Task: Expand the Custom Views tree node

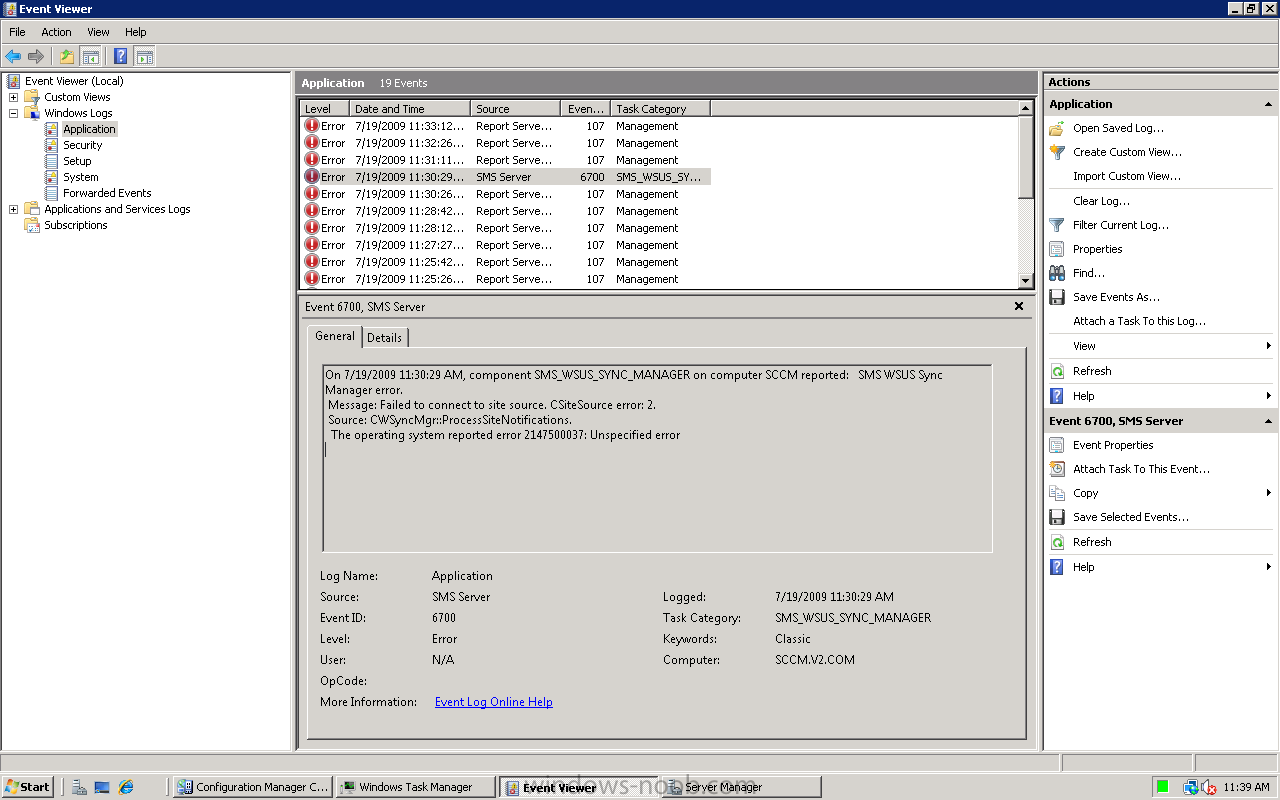Action: coord(13,97)
